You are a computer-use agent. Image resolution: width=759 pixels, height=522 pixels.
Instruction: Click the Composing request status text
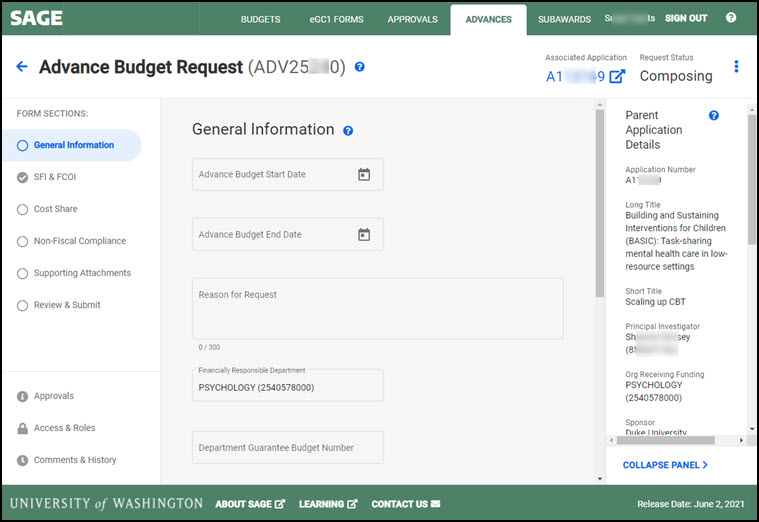[676, 76]
